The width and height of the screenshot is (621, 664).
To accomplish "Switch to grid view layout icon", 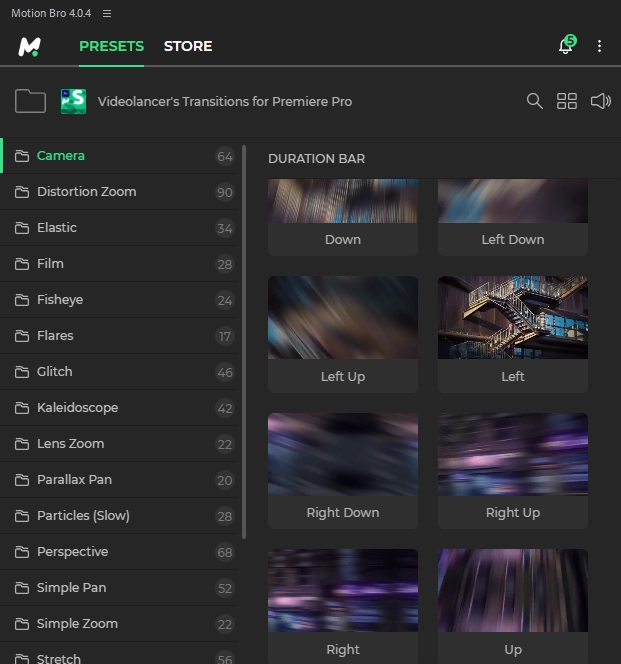I will coord(567,101).
